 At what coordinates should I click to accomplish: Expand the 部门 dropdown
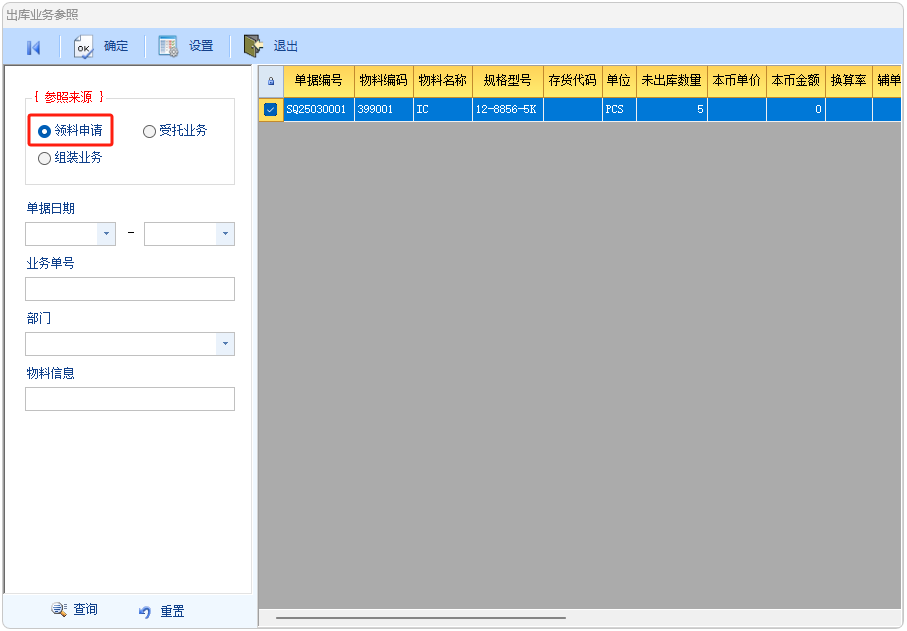225,344
